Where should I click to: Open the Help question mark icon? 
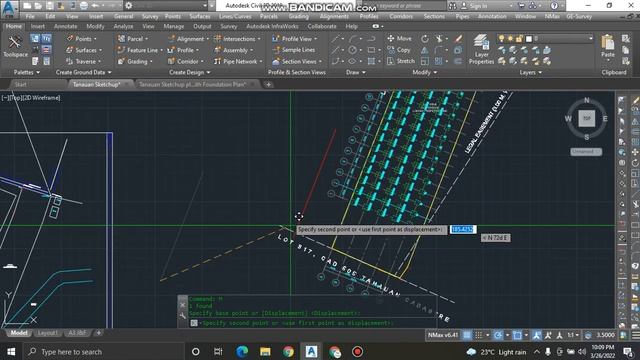tap(554, 6)
